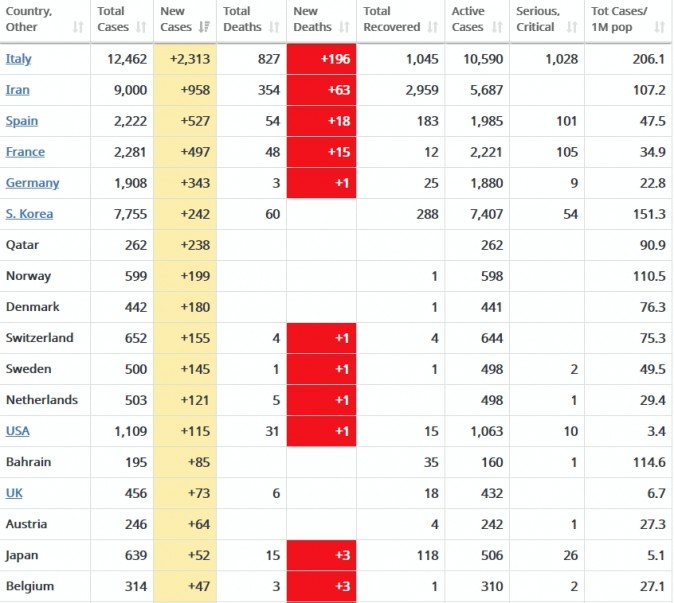The image size is (674, 603).
Task: Click sort arrows icon beside New Deaths
Action: click(345, 27)
